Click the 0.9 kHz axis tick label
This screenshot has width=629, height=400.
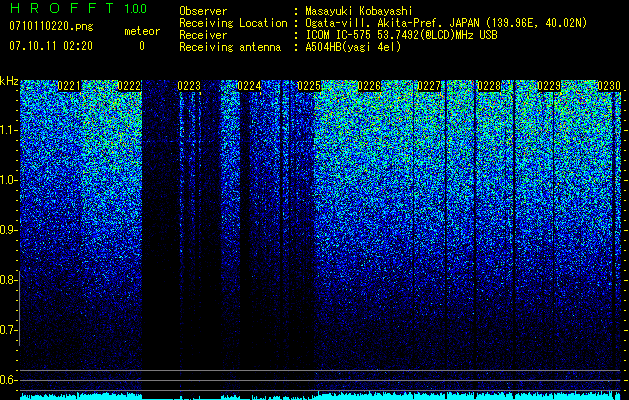[x=9, y=230]
